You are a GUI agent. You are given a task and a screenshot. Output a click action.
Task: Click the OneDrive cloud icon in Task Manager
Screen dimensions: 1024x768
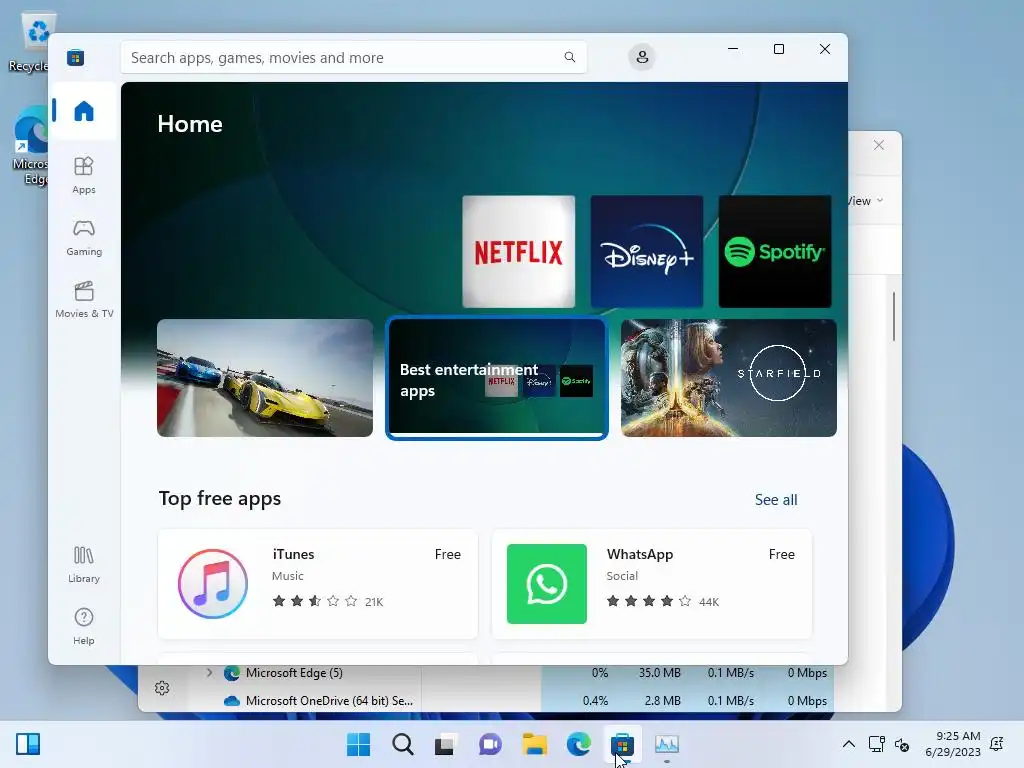pos(232,701)
